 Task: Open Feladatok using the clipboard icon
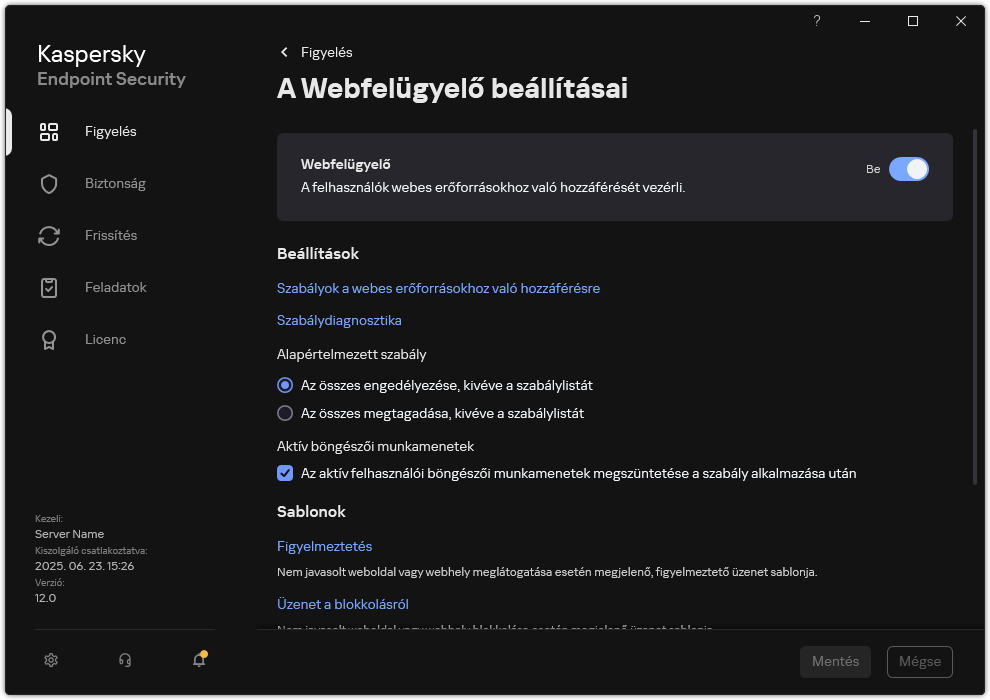tap(49, 287)
